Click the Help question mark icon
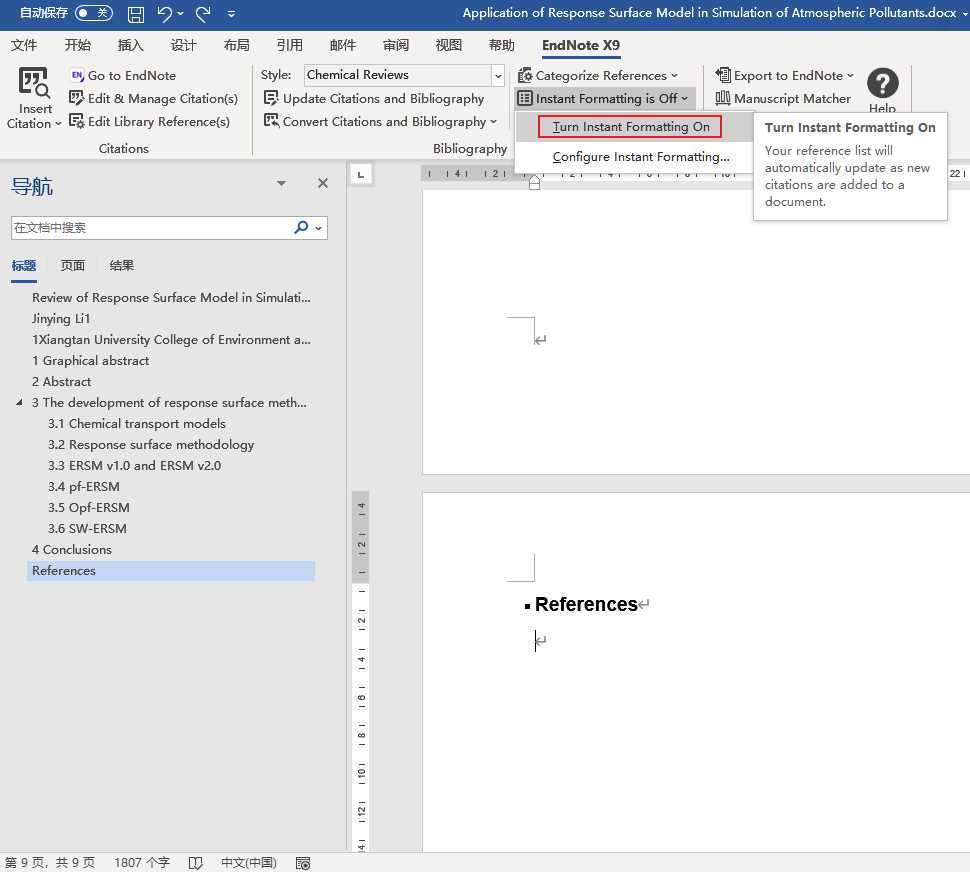This screenshot has width=970, height=872. click(x=882, y=83)
